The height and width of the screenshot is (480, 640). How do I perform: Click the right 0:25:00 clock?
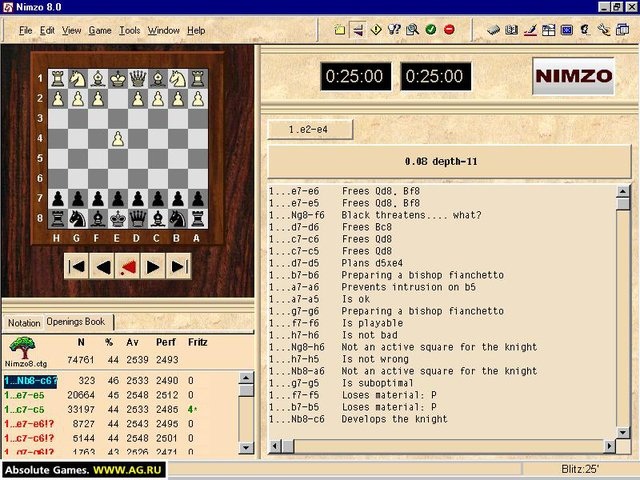435,76
